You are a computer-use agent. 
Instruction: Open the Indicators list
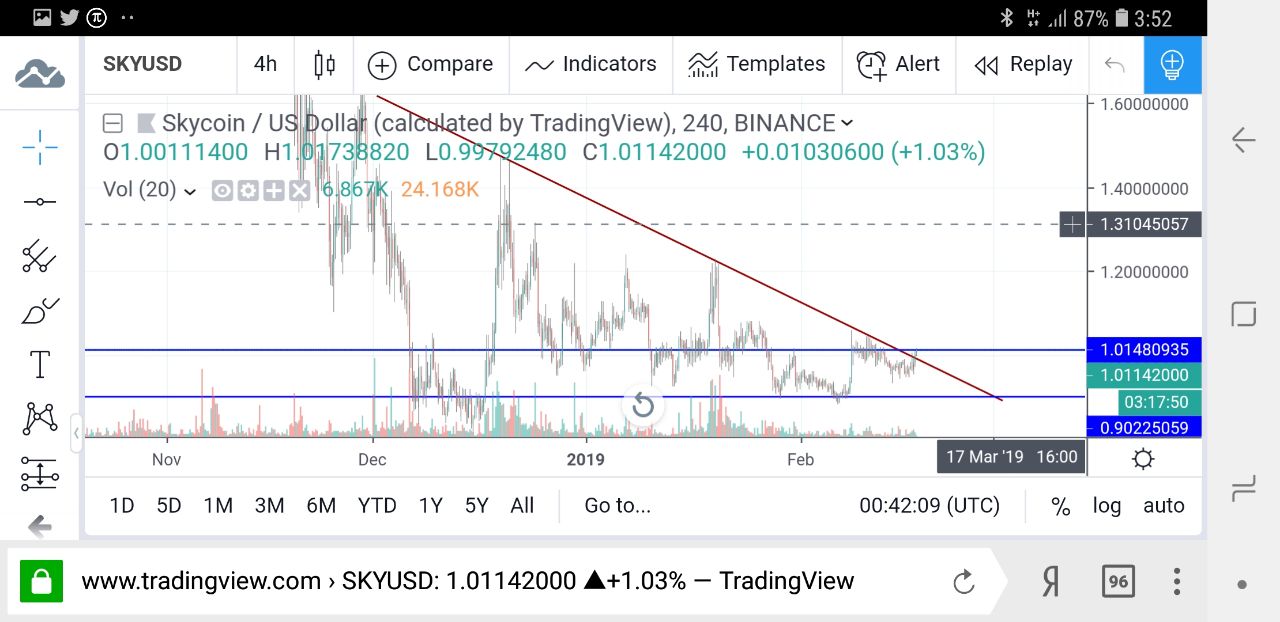click(590, 65)
